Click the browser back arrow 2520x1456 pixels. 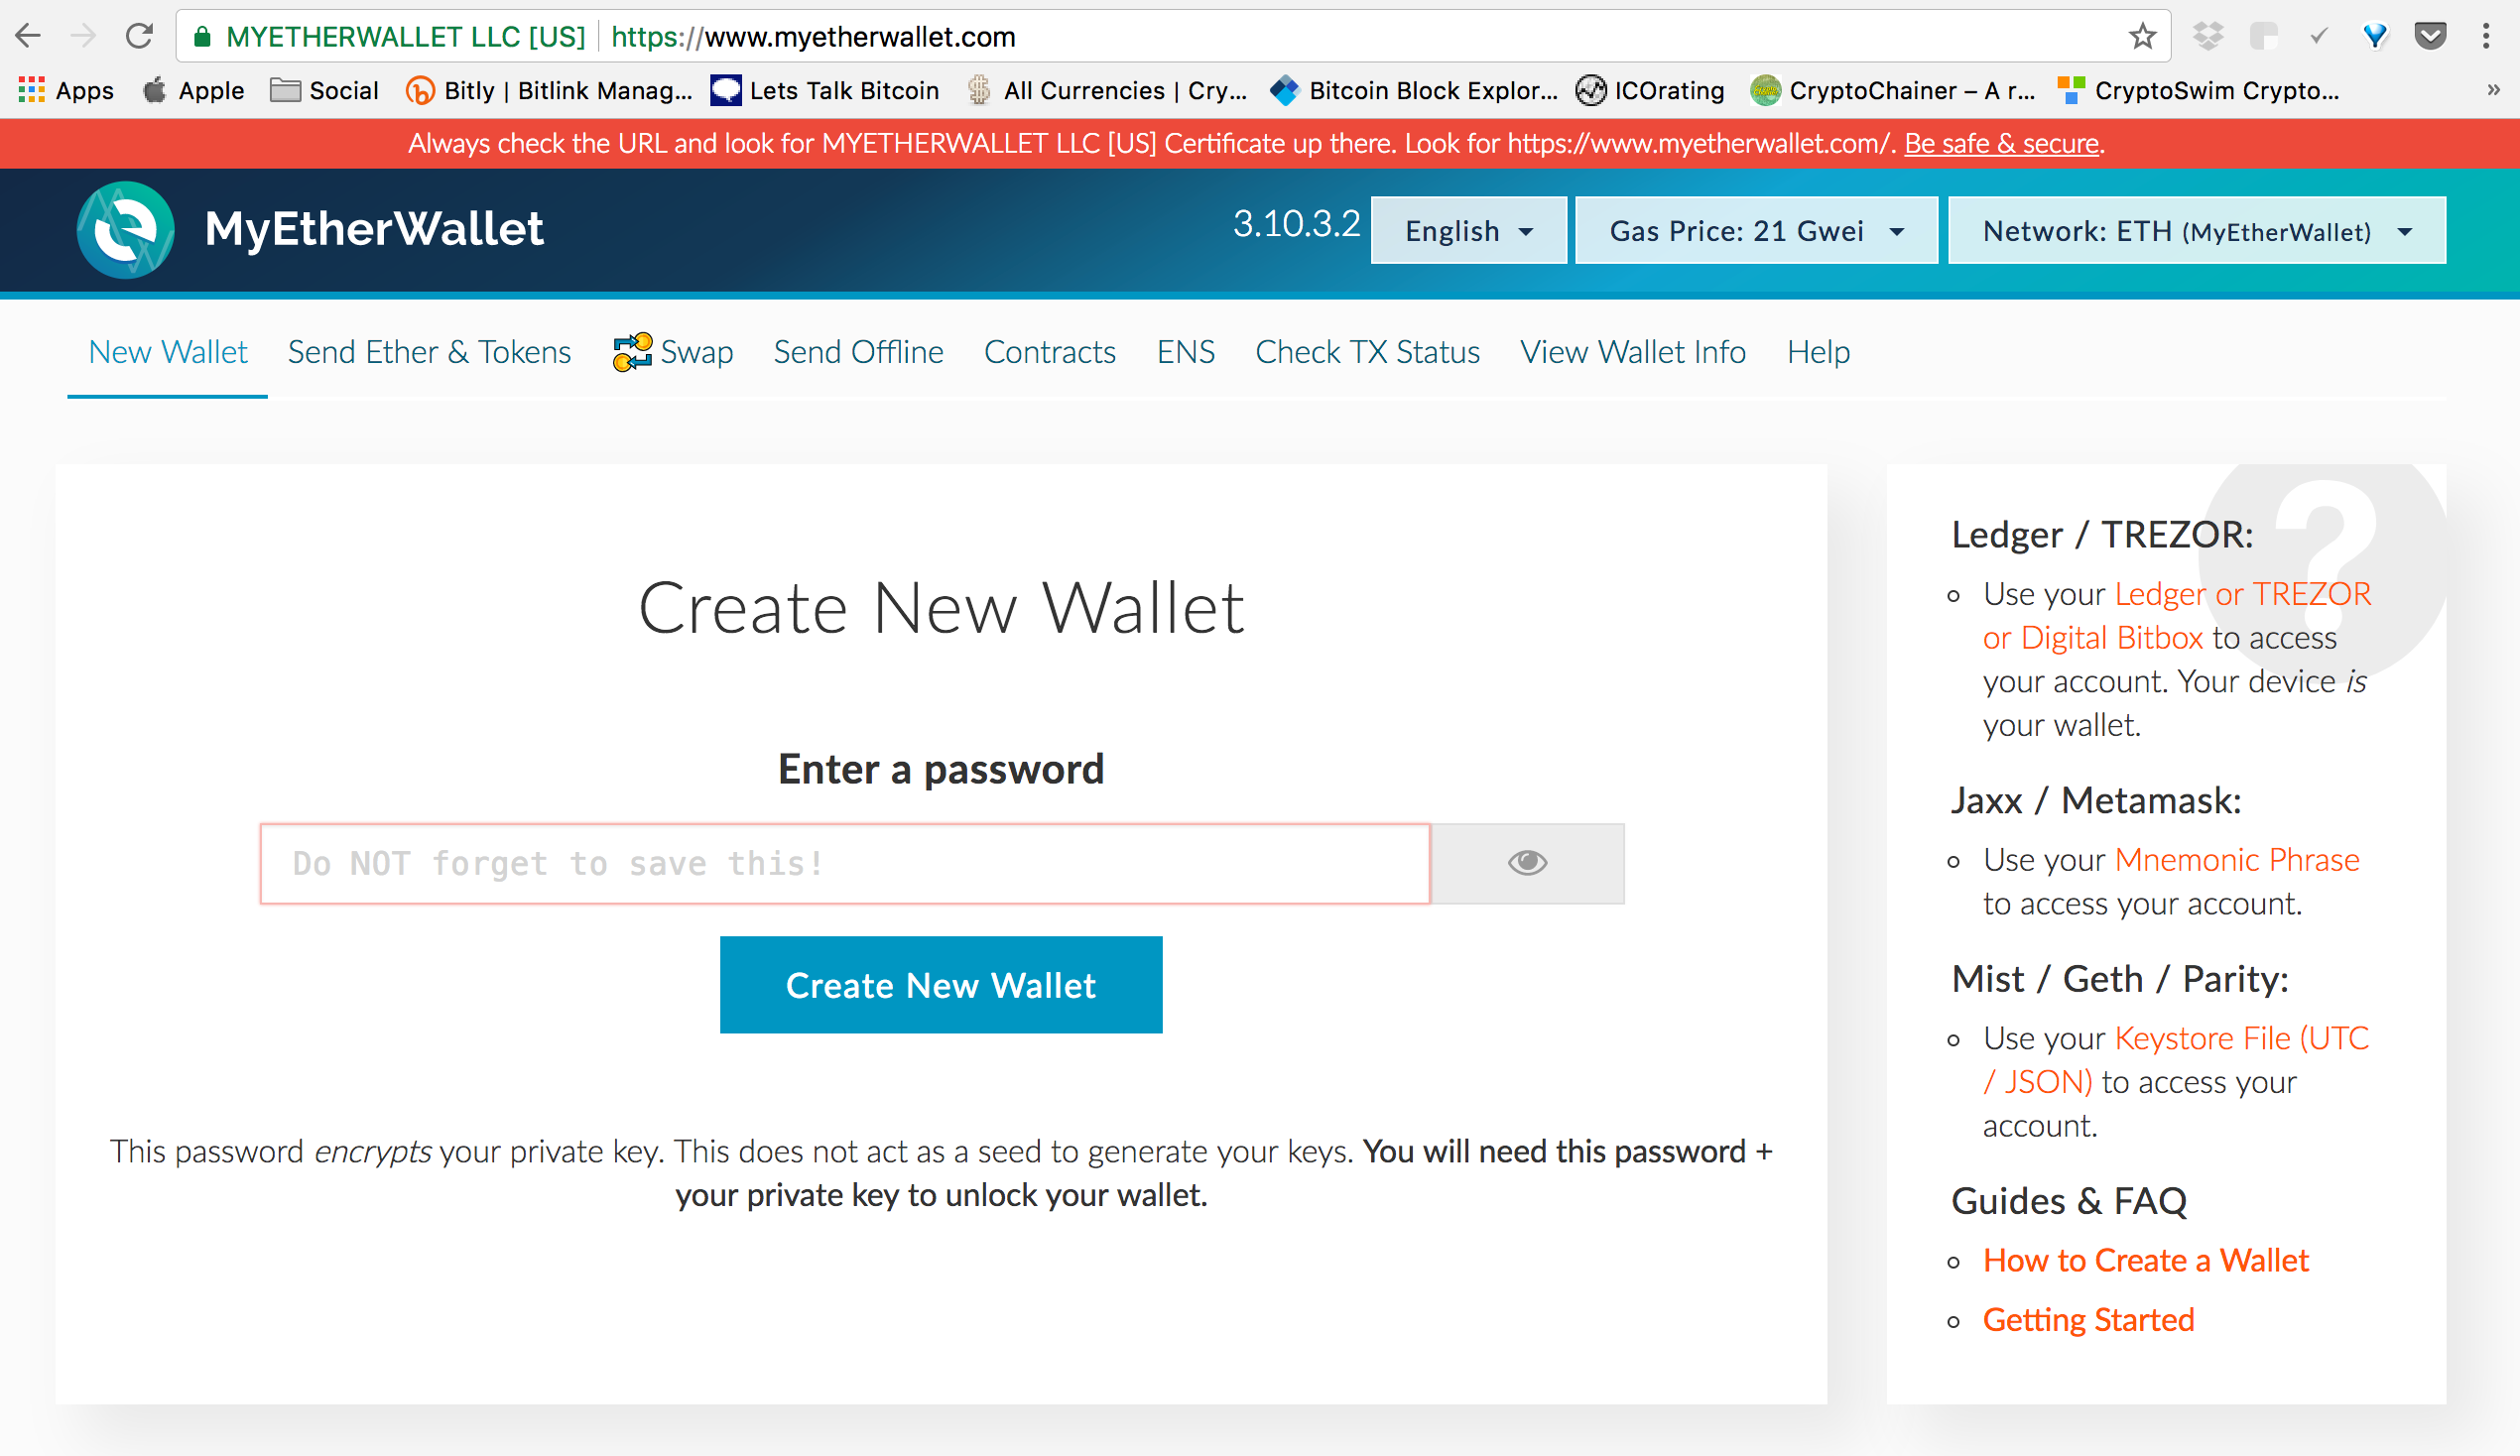pos(28,37)
